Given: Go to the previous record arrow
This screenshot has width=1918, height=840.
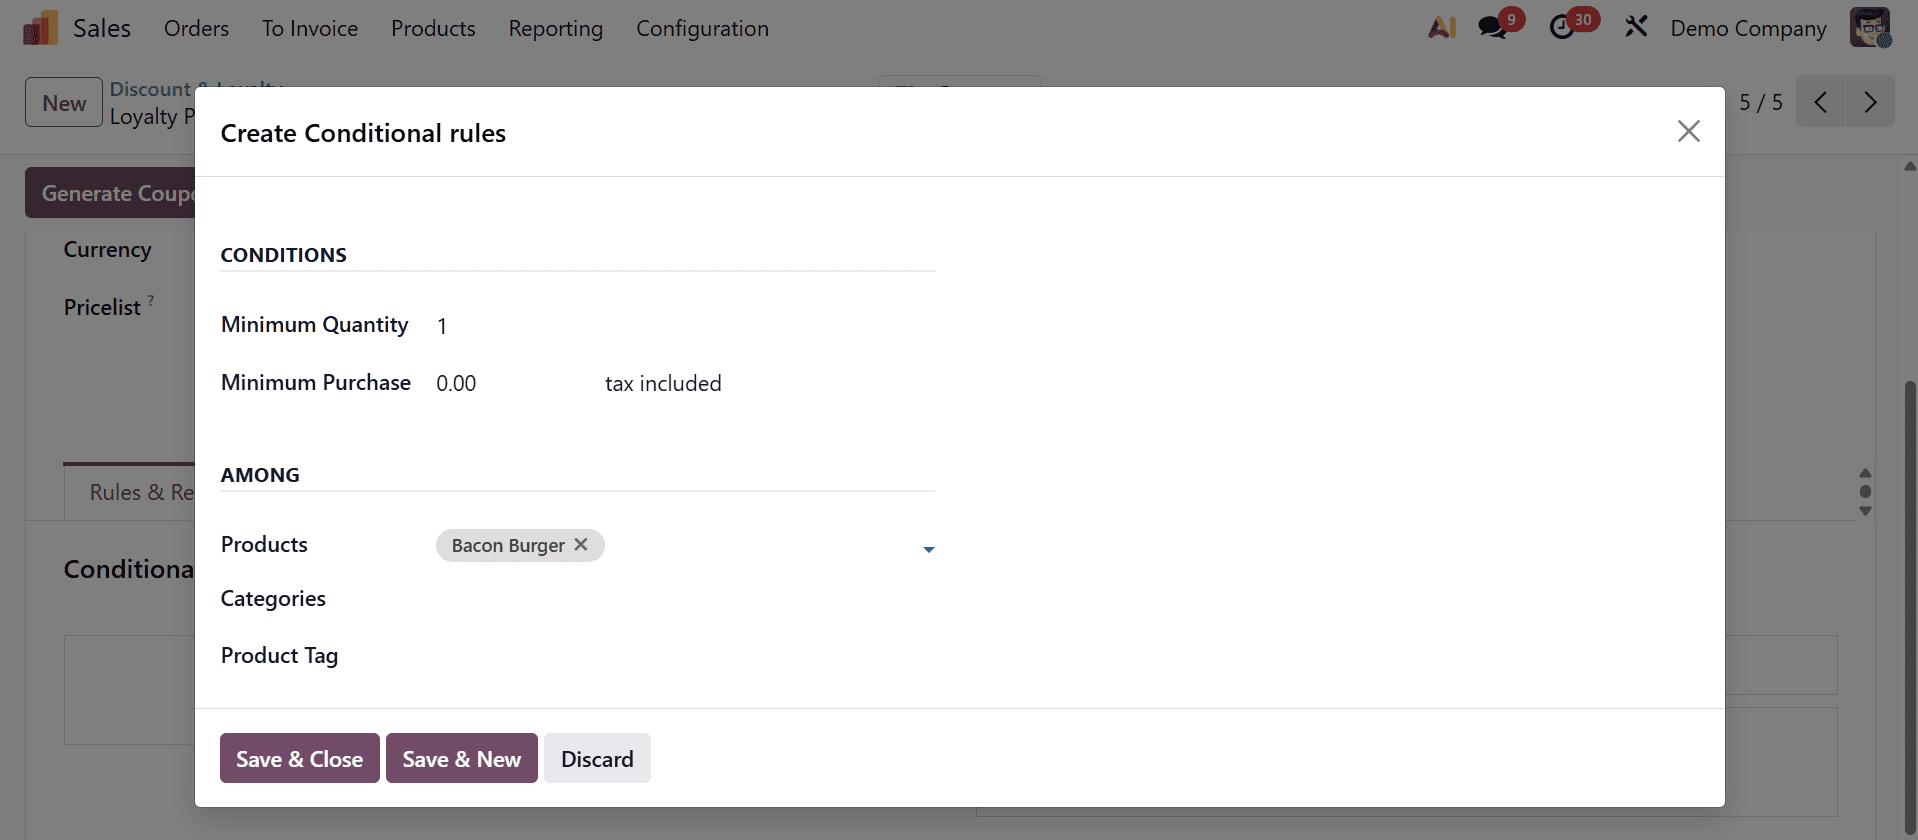Looking at the screenshot, I should (x=1821, y=102).
